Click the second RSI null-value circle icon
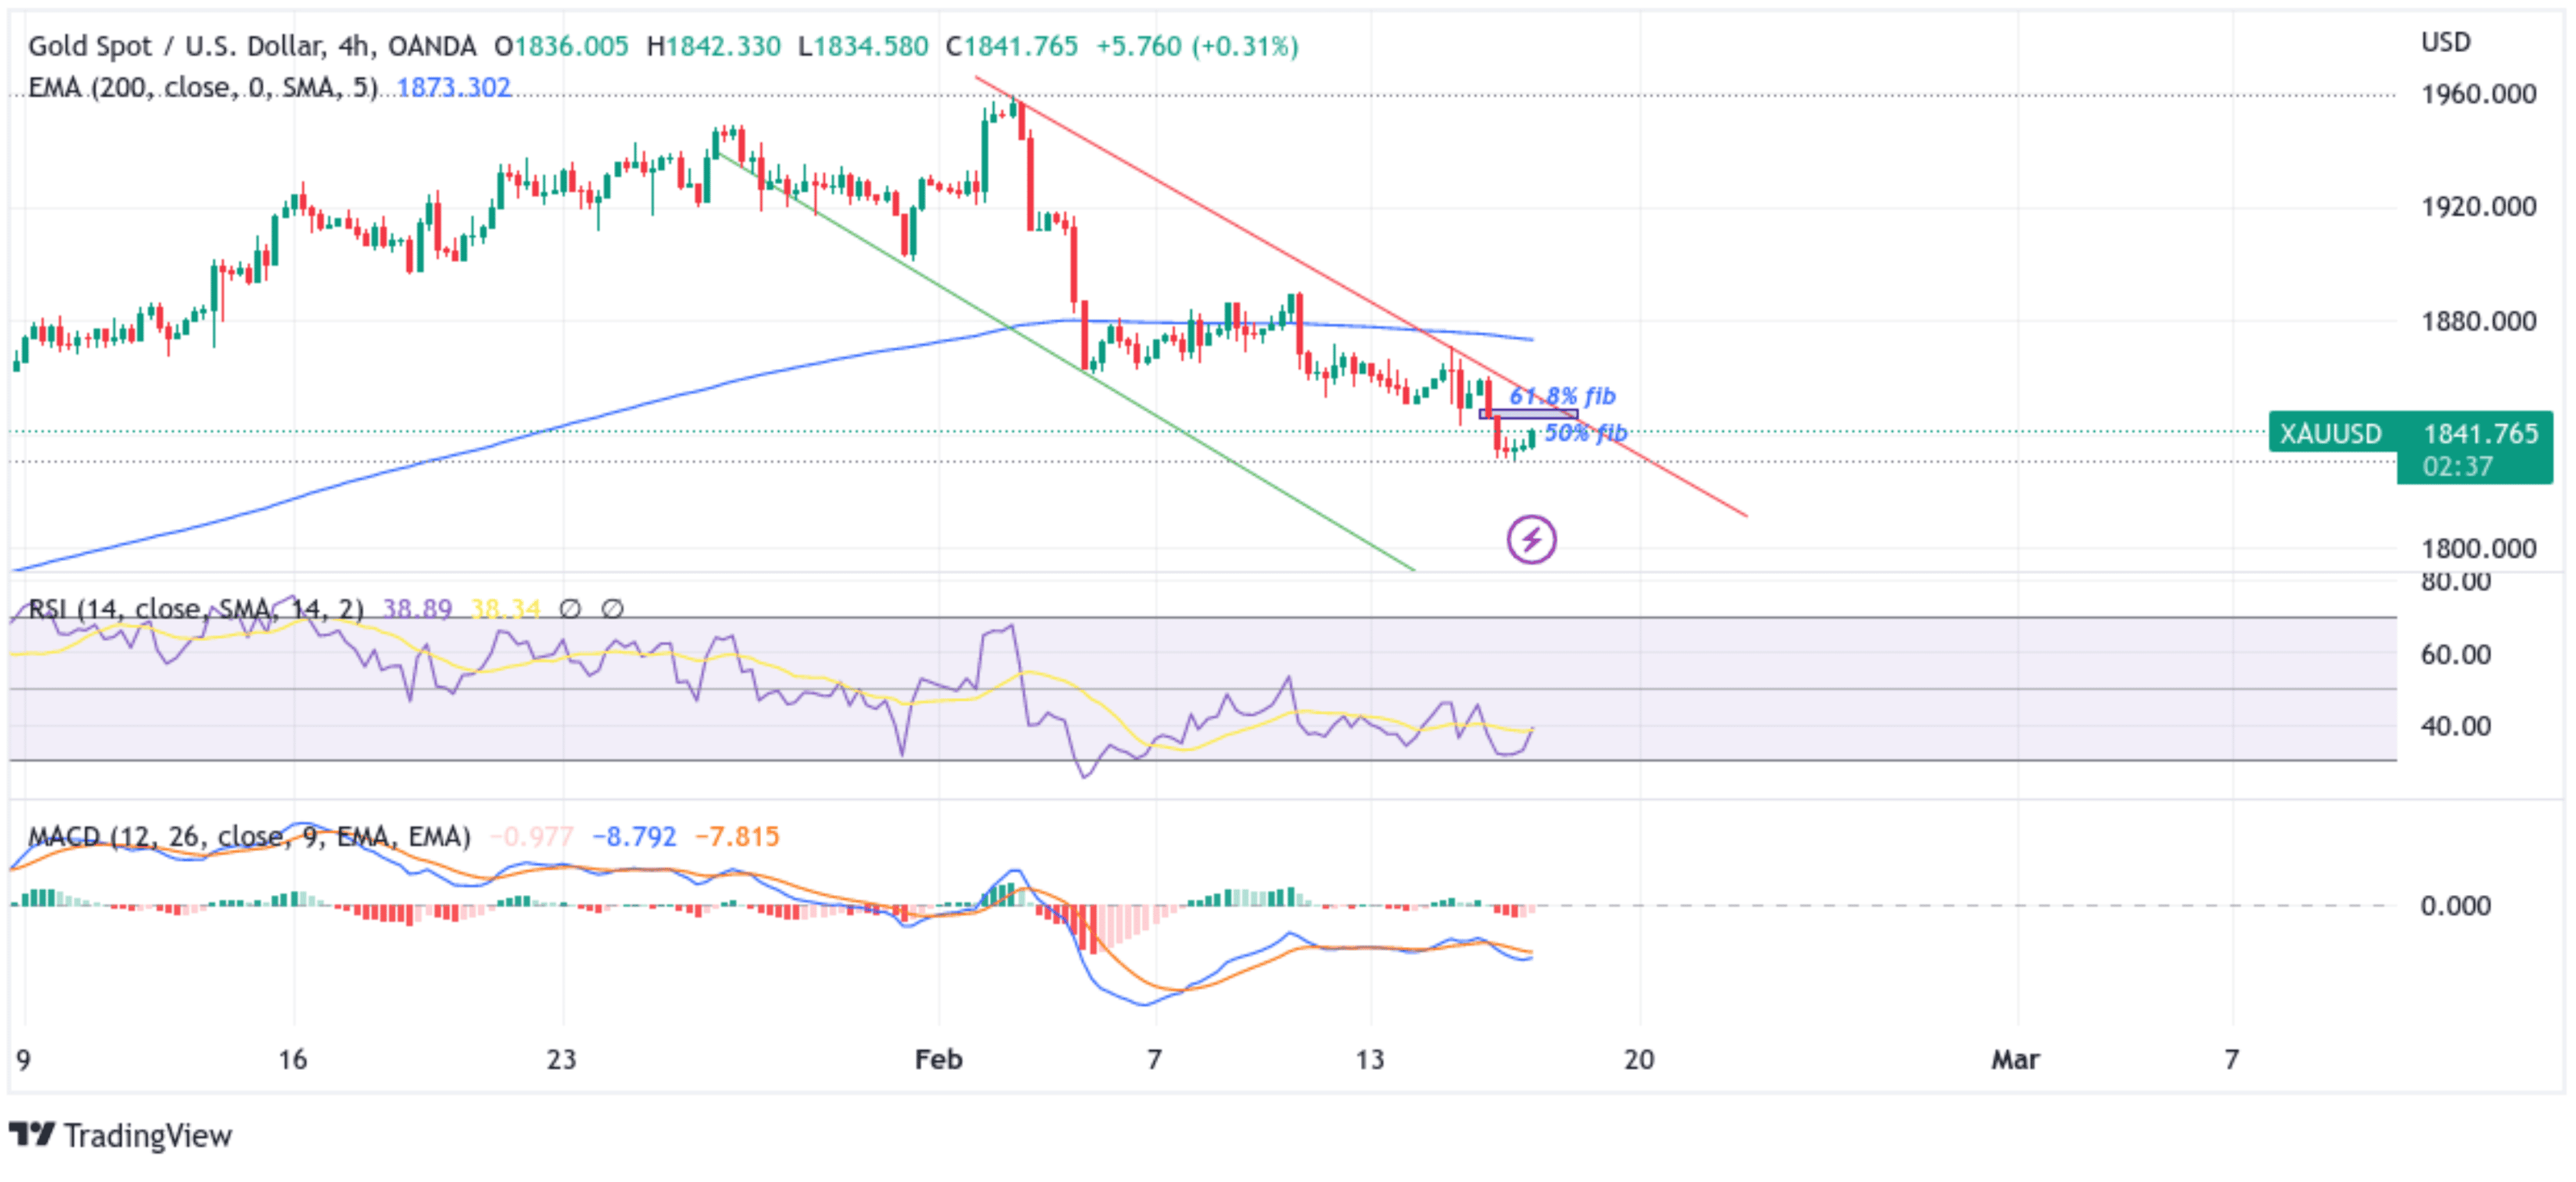Image resolution: width=2576 pixels, height=1182 pixels. tap(613, 608)
